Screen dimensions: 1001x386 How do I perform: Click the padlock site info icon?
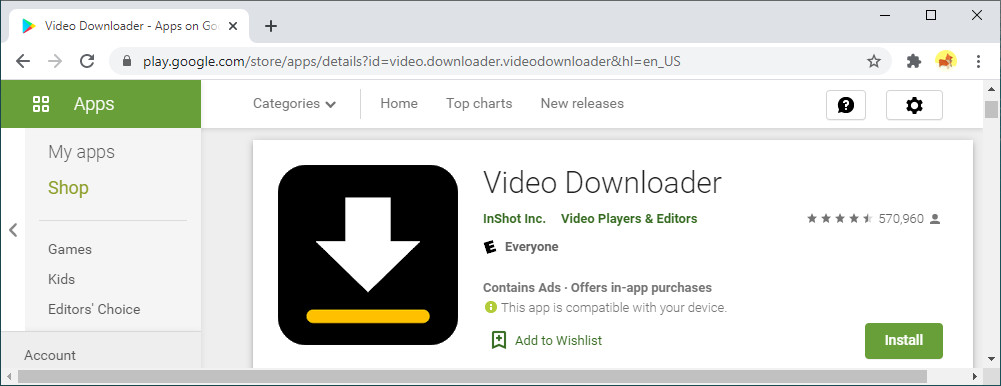coord(126,61)
